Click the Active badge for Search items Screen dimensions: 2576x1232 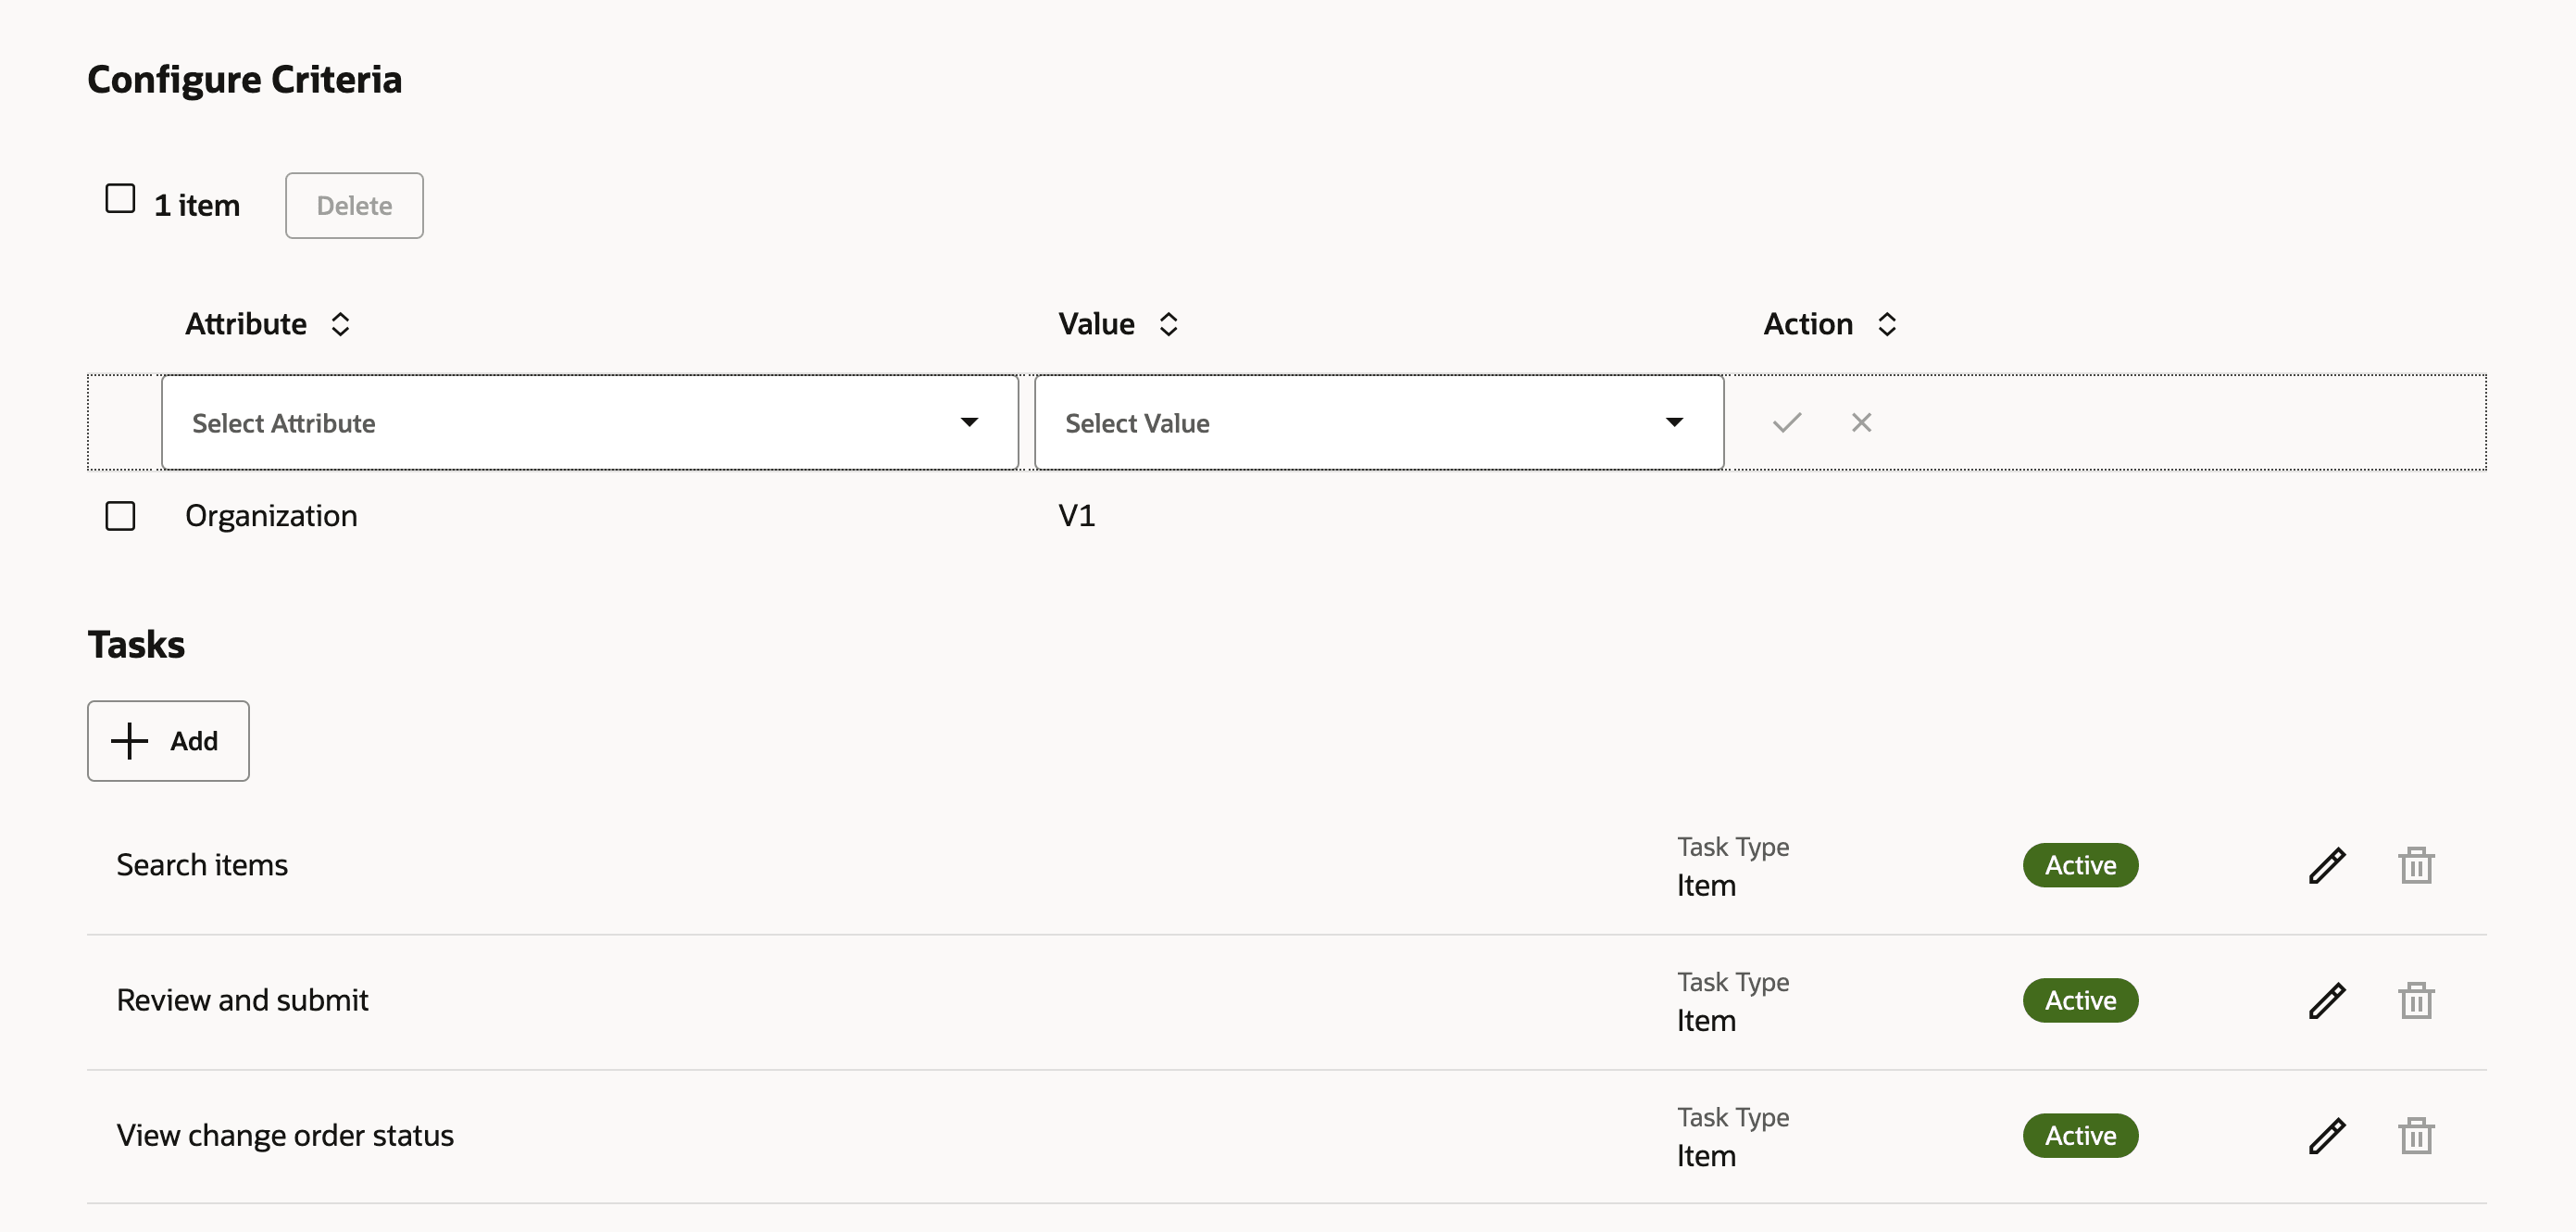[x=2080, y=865]
